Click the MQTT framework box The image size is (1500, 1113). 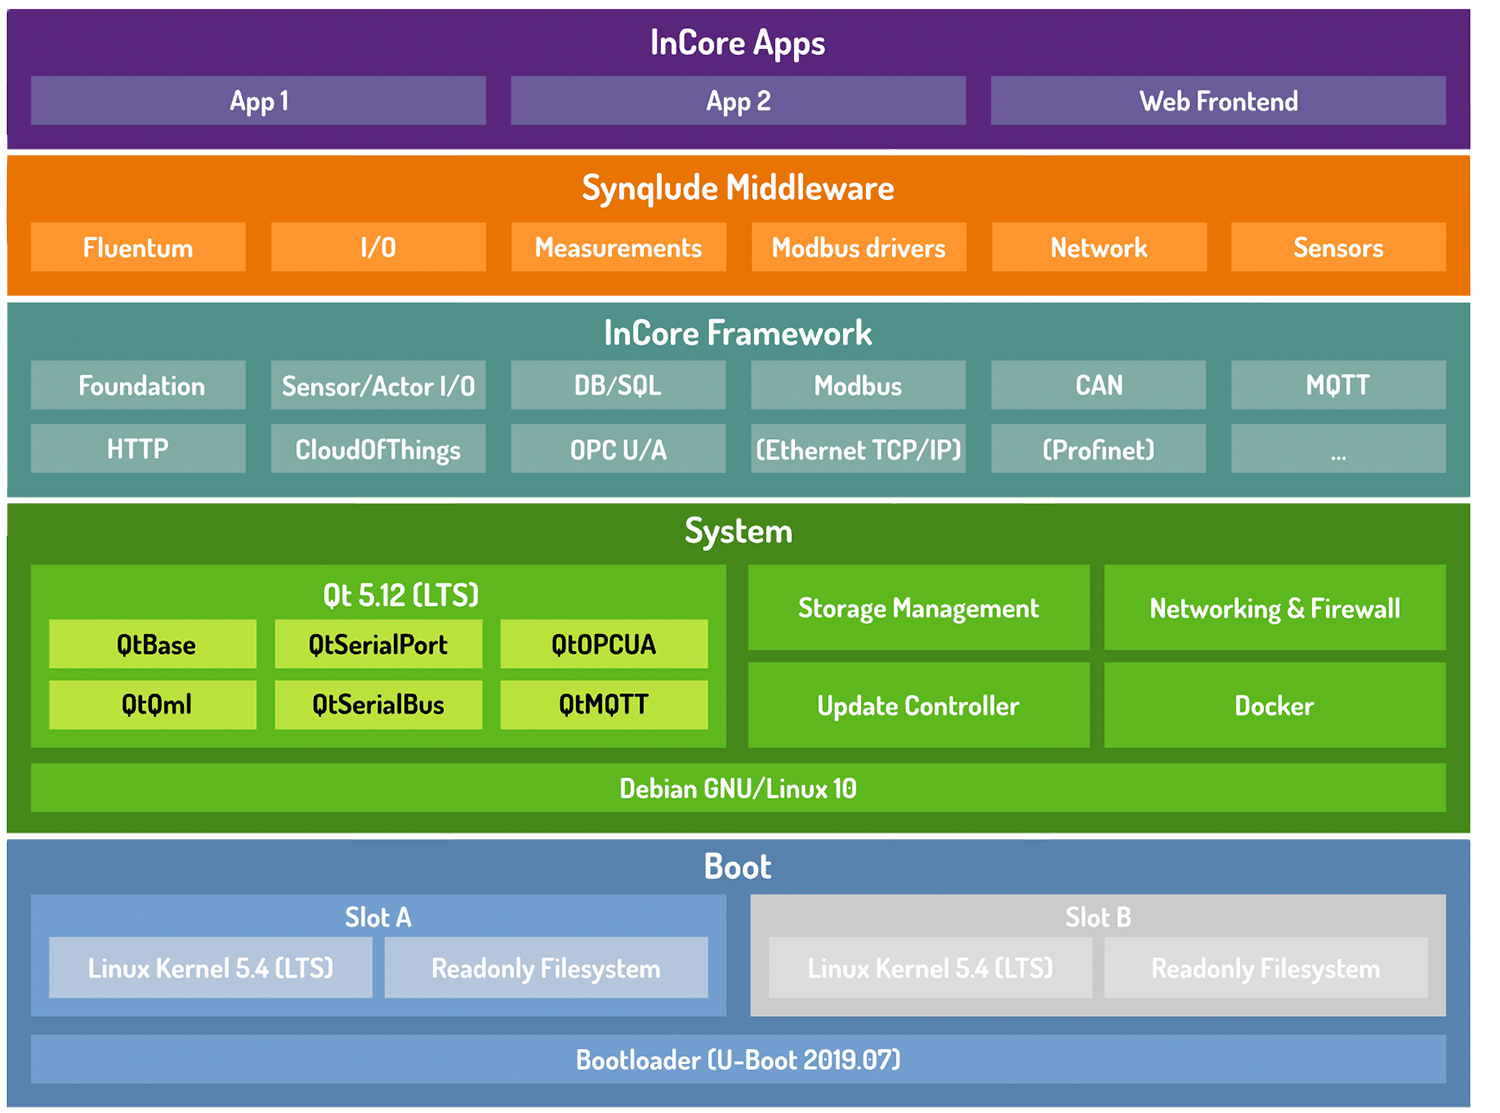1338,385
